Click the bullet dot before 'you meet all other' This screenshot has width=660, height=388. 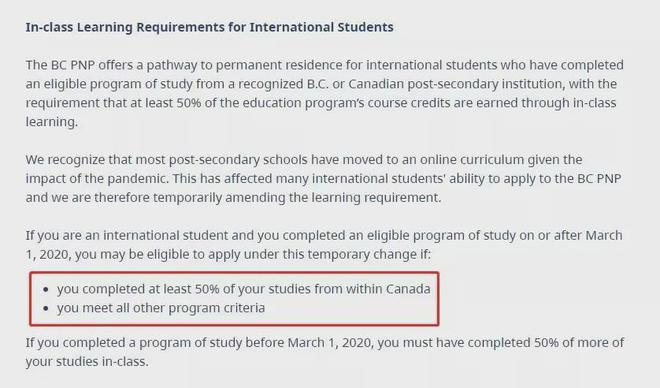pyautogui.click(x=46, y=308)
